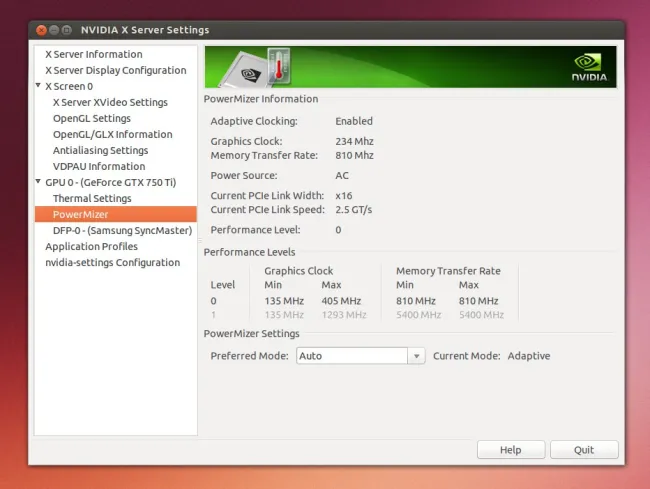
Task: Select X Screen 0 entry
Action: (x=69, y=86)
